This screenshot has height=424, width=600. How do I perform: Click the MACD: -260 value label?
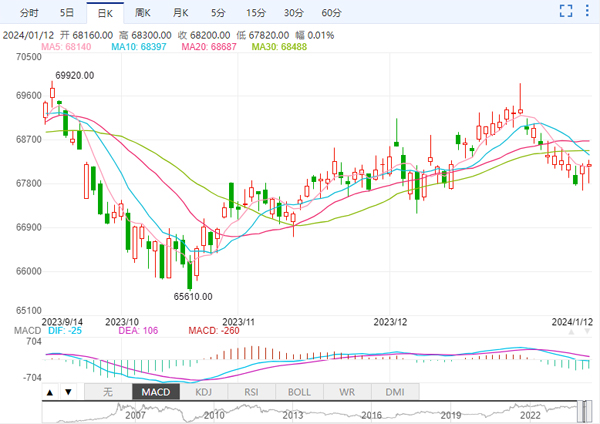[x=214, y=331]
